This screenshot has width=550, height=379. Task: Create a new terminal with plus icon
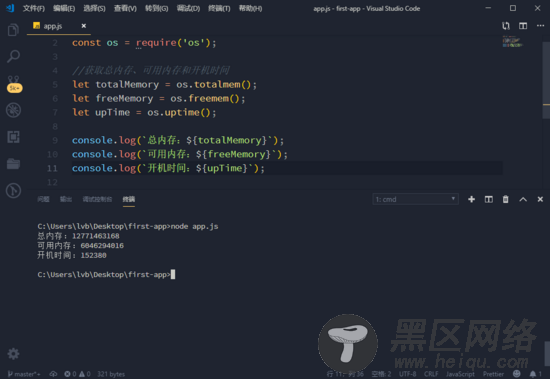click(471, 199)
